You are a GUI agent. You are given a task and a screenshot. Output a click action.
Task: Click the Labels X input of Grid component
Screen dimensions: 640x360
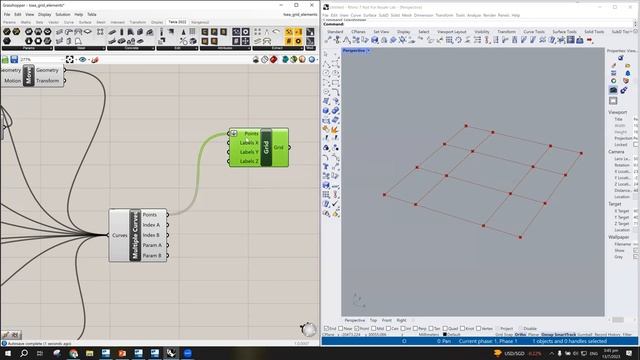click(249, 143)
